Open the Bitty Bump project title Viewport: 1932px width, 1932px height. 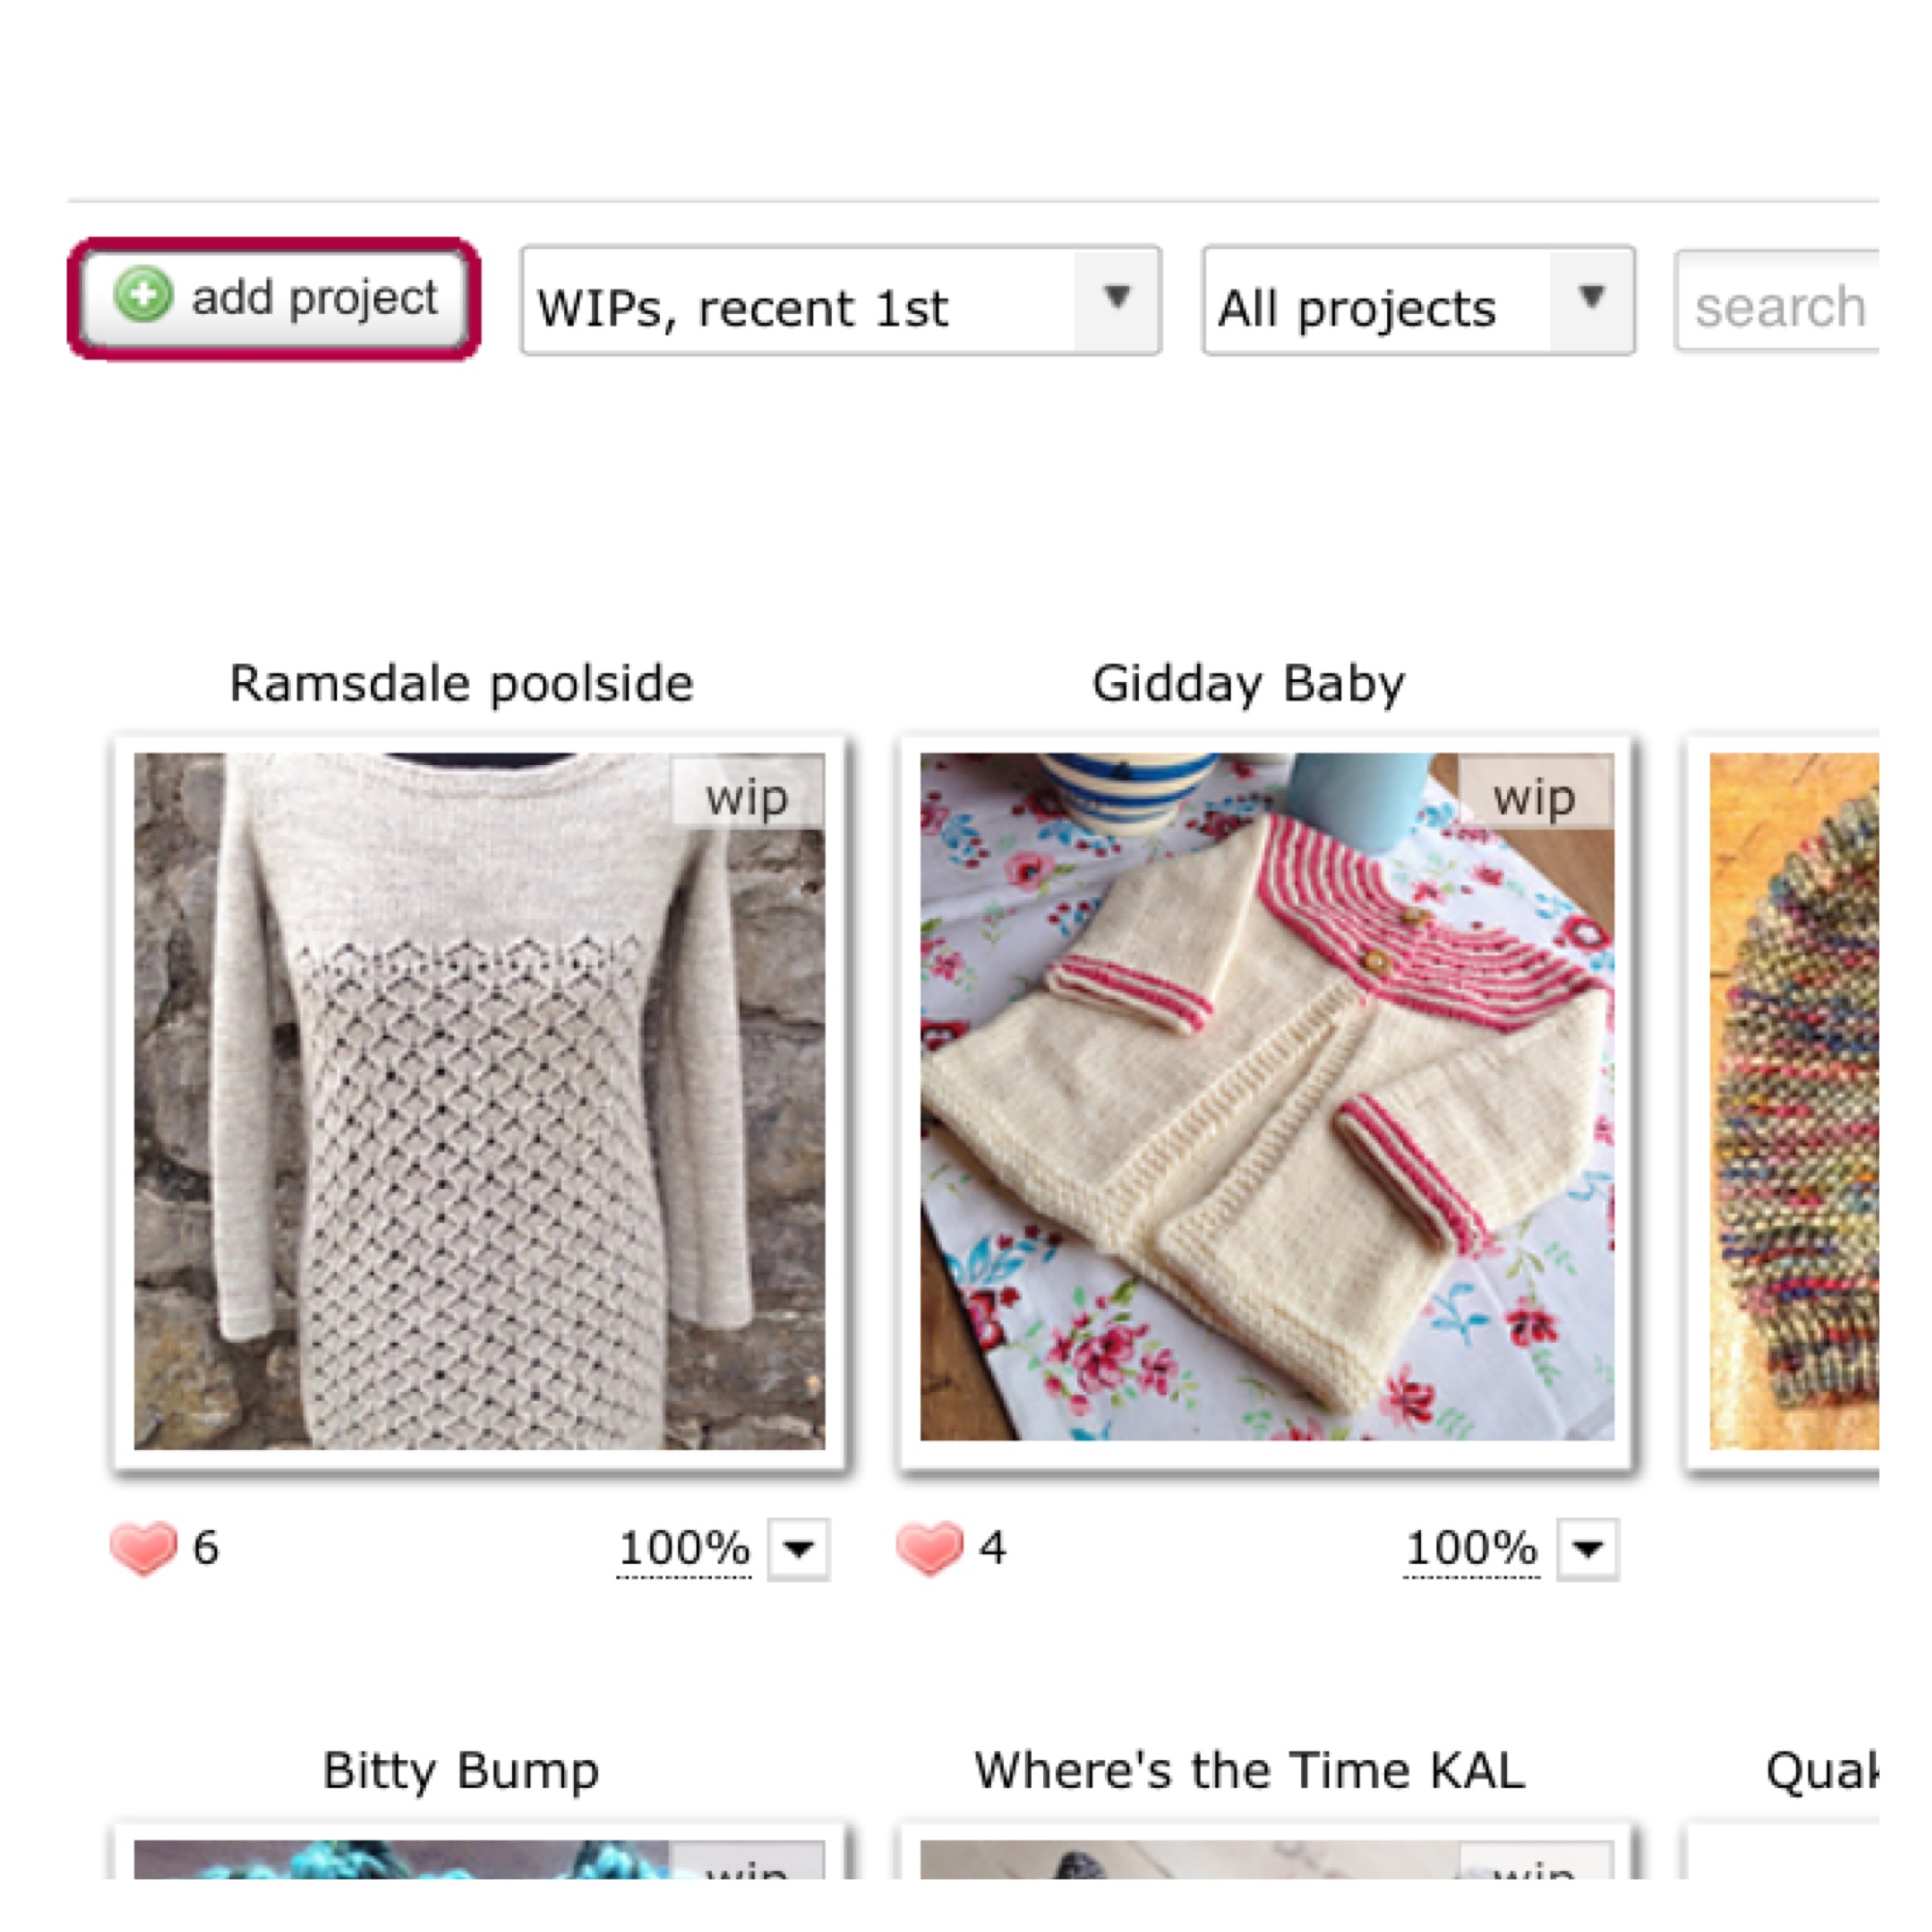[461, 1770]
